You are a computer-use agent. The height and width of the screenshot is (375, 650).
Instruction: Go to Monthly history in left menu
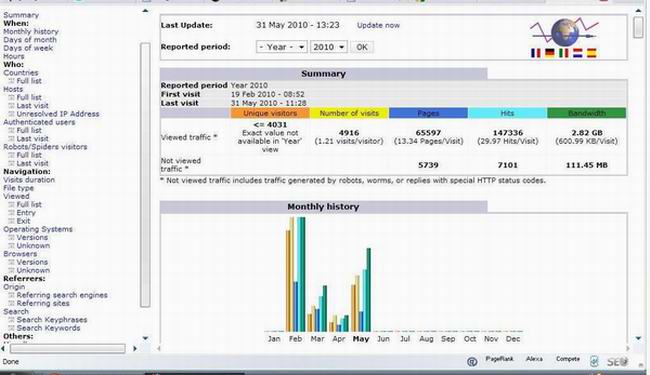tap(31, 31)
